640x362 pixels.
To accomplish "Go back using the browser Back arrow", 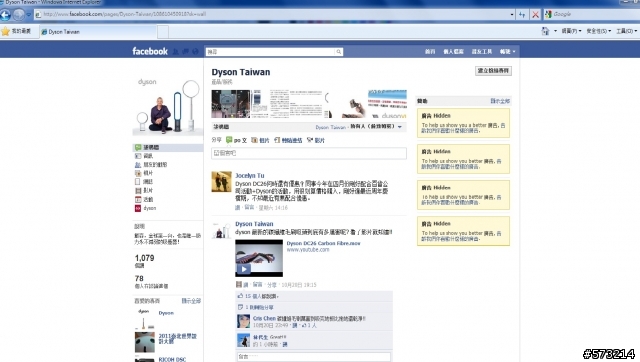I will (5, 15).
